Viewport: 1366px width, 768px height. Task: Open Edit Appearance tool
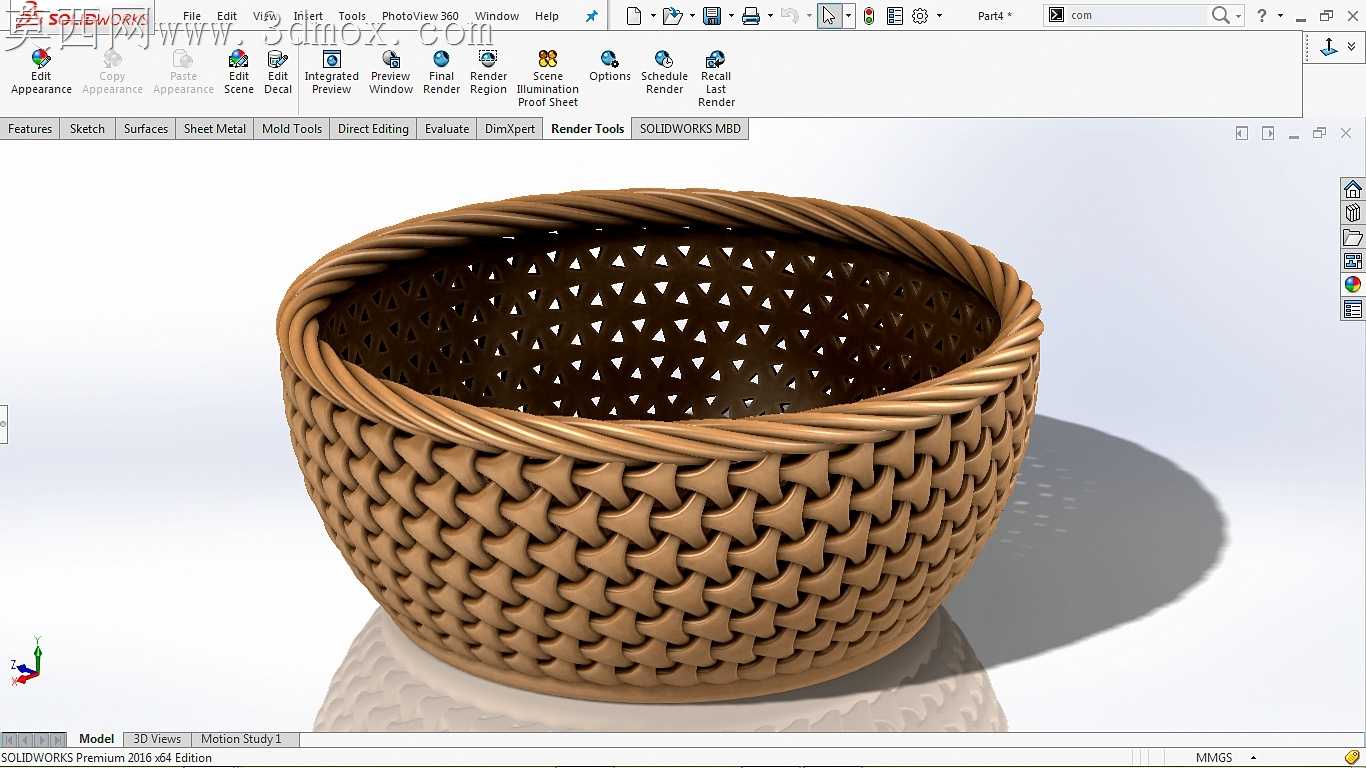(41, 72)
